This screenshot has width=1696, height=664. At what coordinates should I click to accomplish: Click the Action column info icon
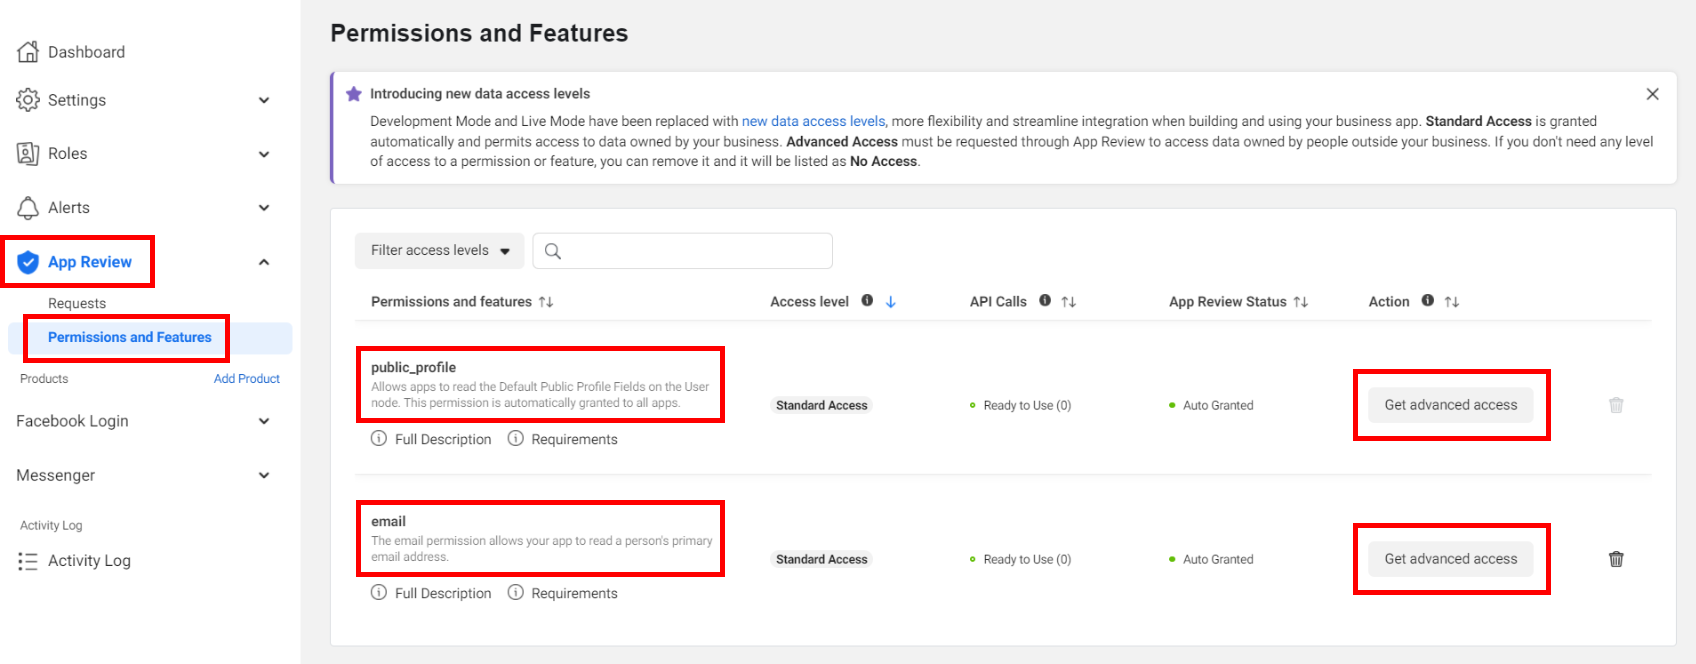pyautogui.click(x=1427, y=301)
